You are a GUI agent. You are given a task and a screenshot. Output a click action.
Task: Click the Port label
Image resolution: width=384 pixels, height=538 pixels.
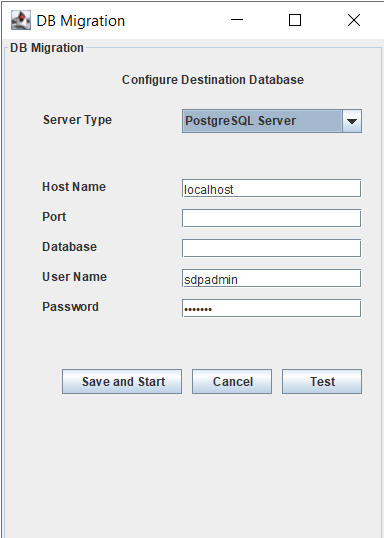[x=54, y=217]
